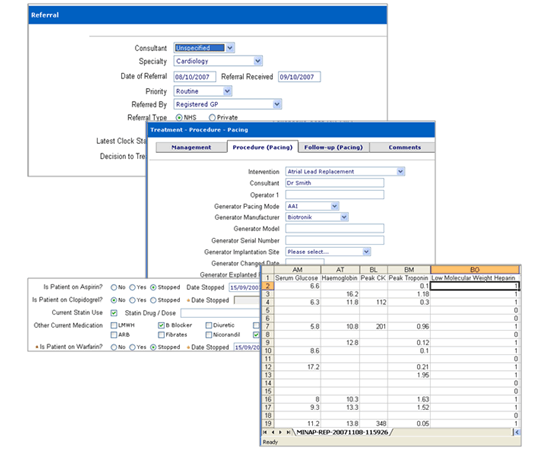Select Yes for Is Patient on Aspirin
550x450 pixels.
tap(132, 288)
